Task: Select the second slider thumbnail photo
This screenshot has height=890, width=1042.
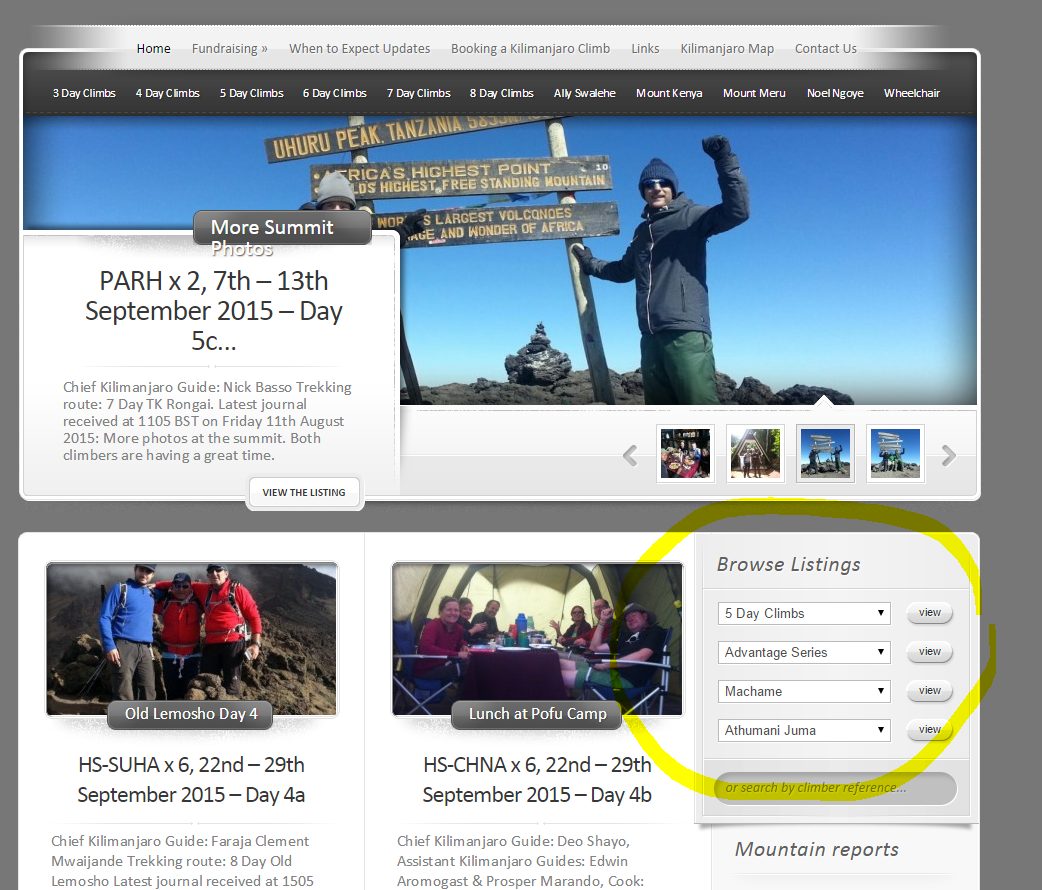Action: click(x=755, y=454)
